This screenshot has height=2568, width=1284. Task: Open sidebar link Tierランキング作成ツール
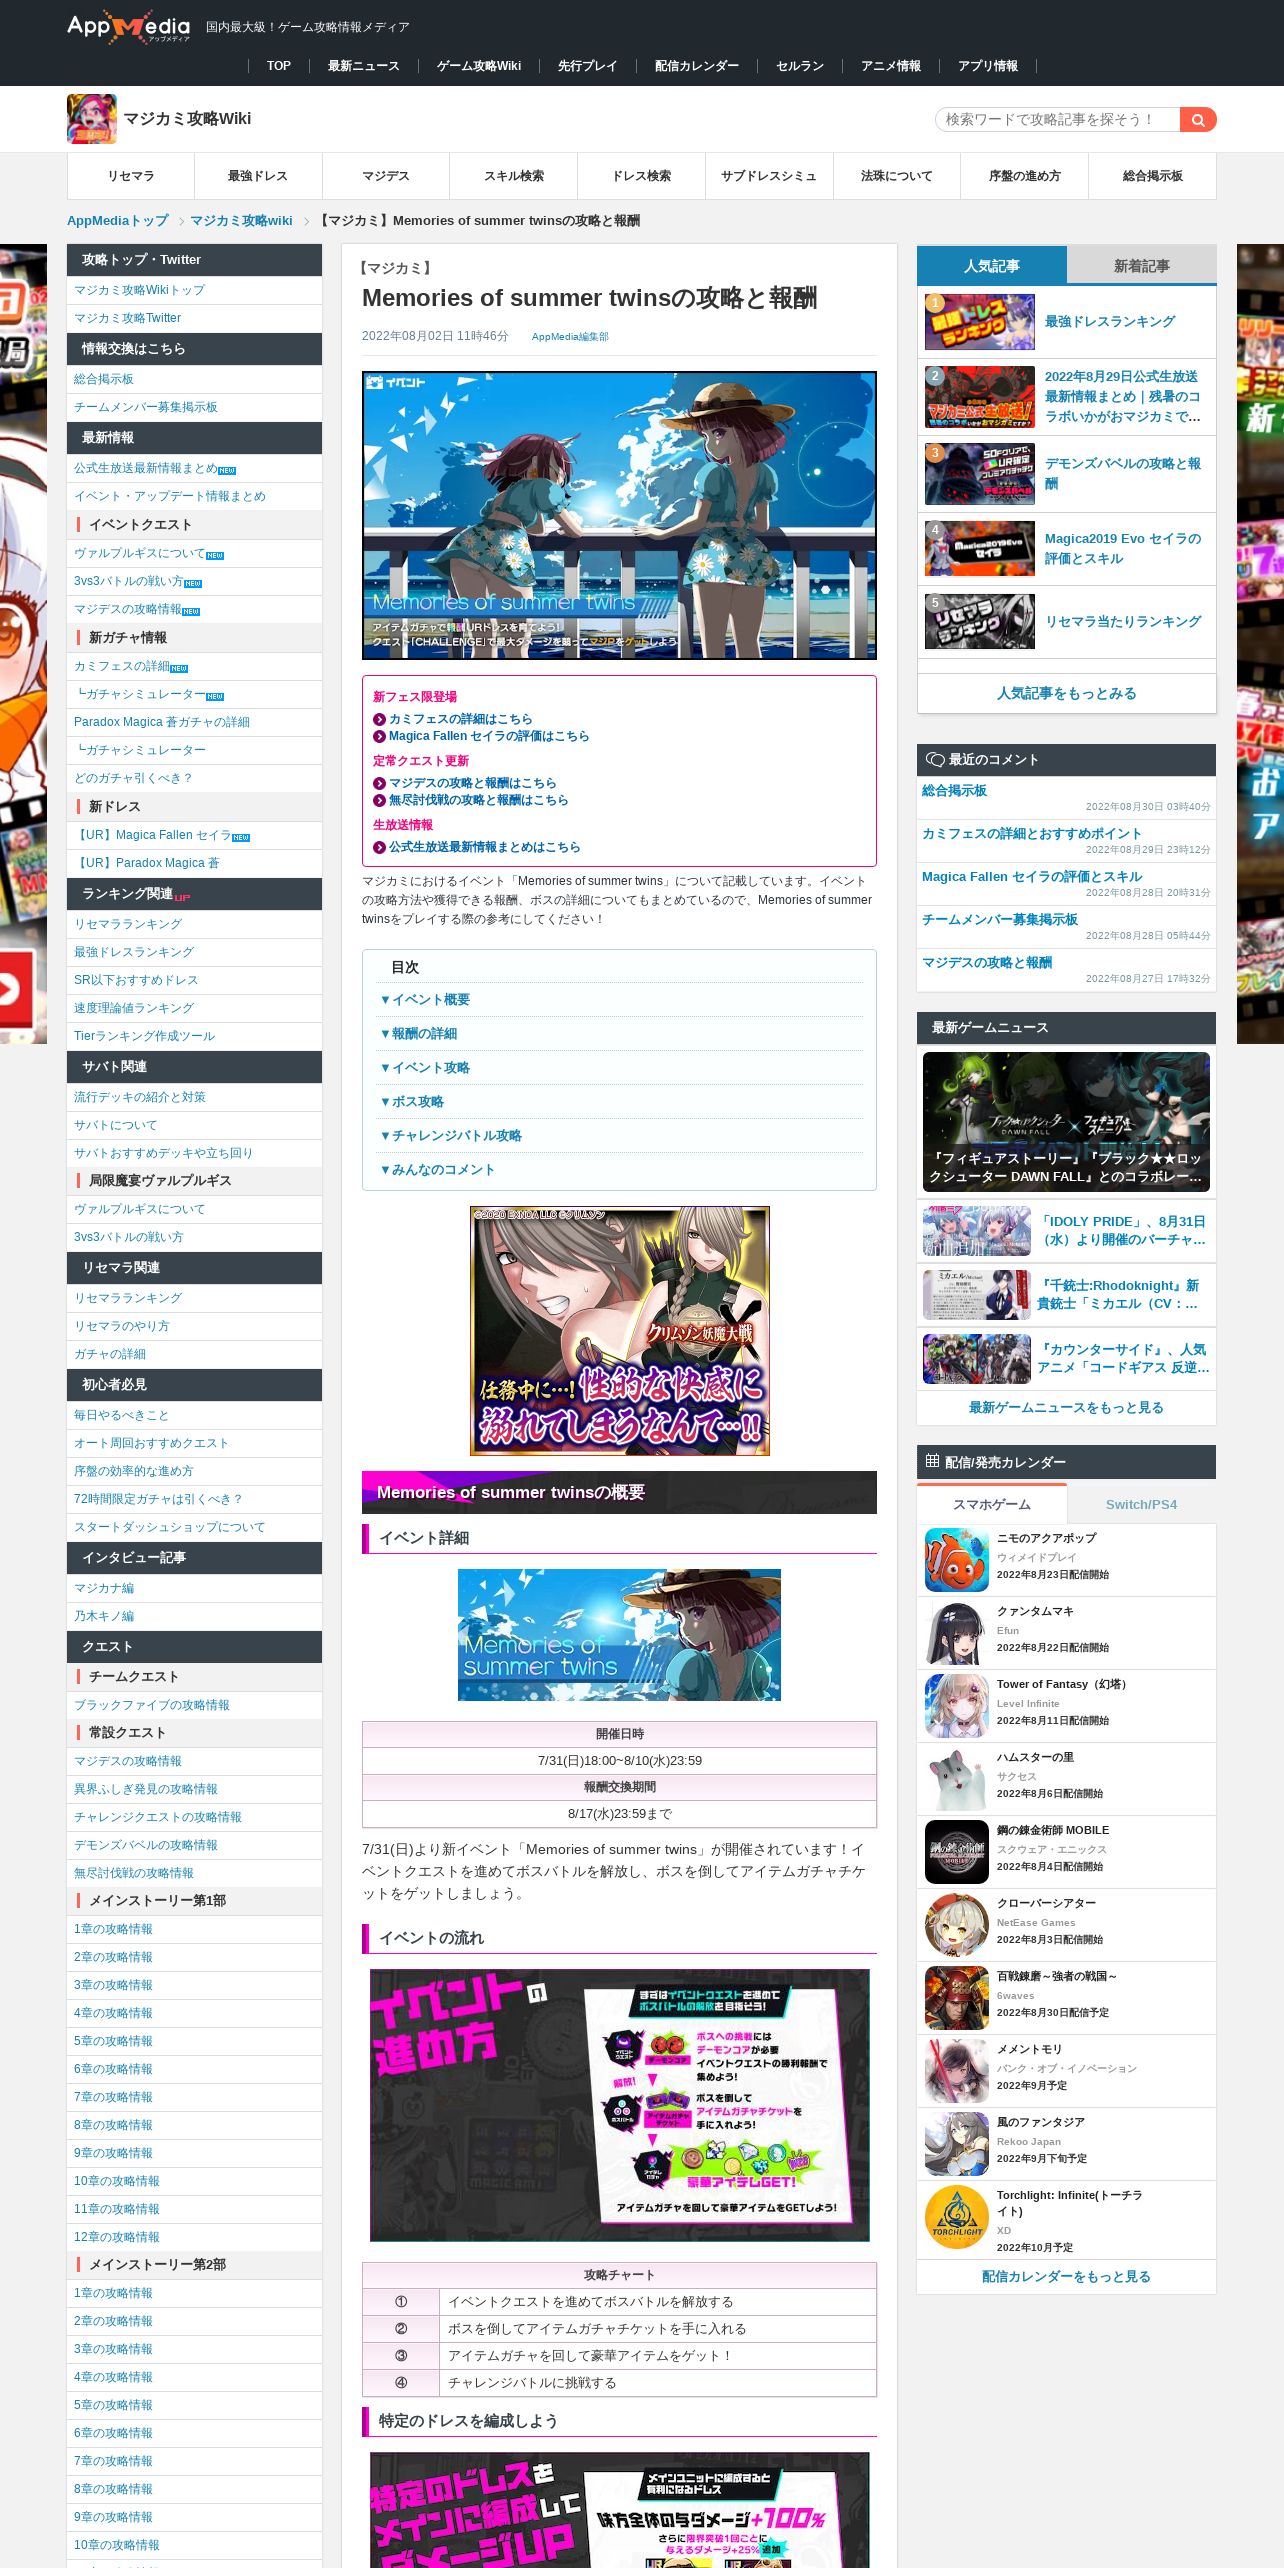[144, 1036]
